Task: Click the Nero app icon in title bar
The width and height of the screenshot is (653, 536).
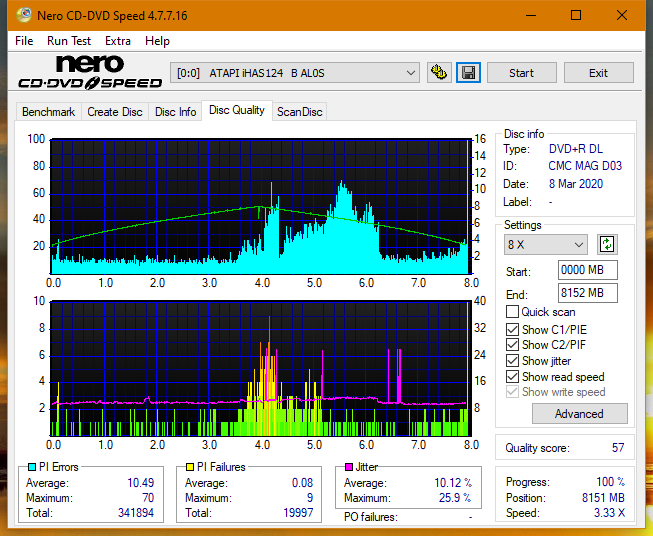Action: pos(24,15)
